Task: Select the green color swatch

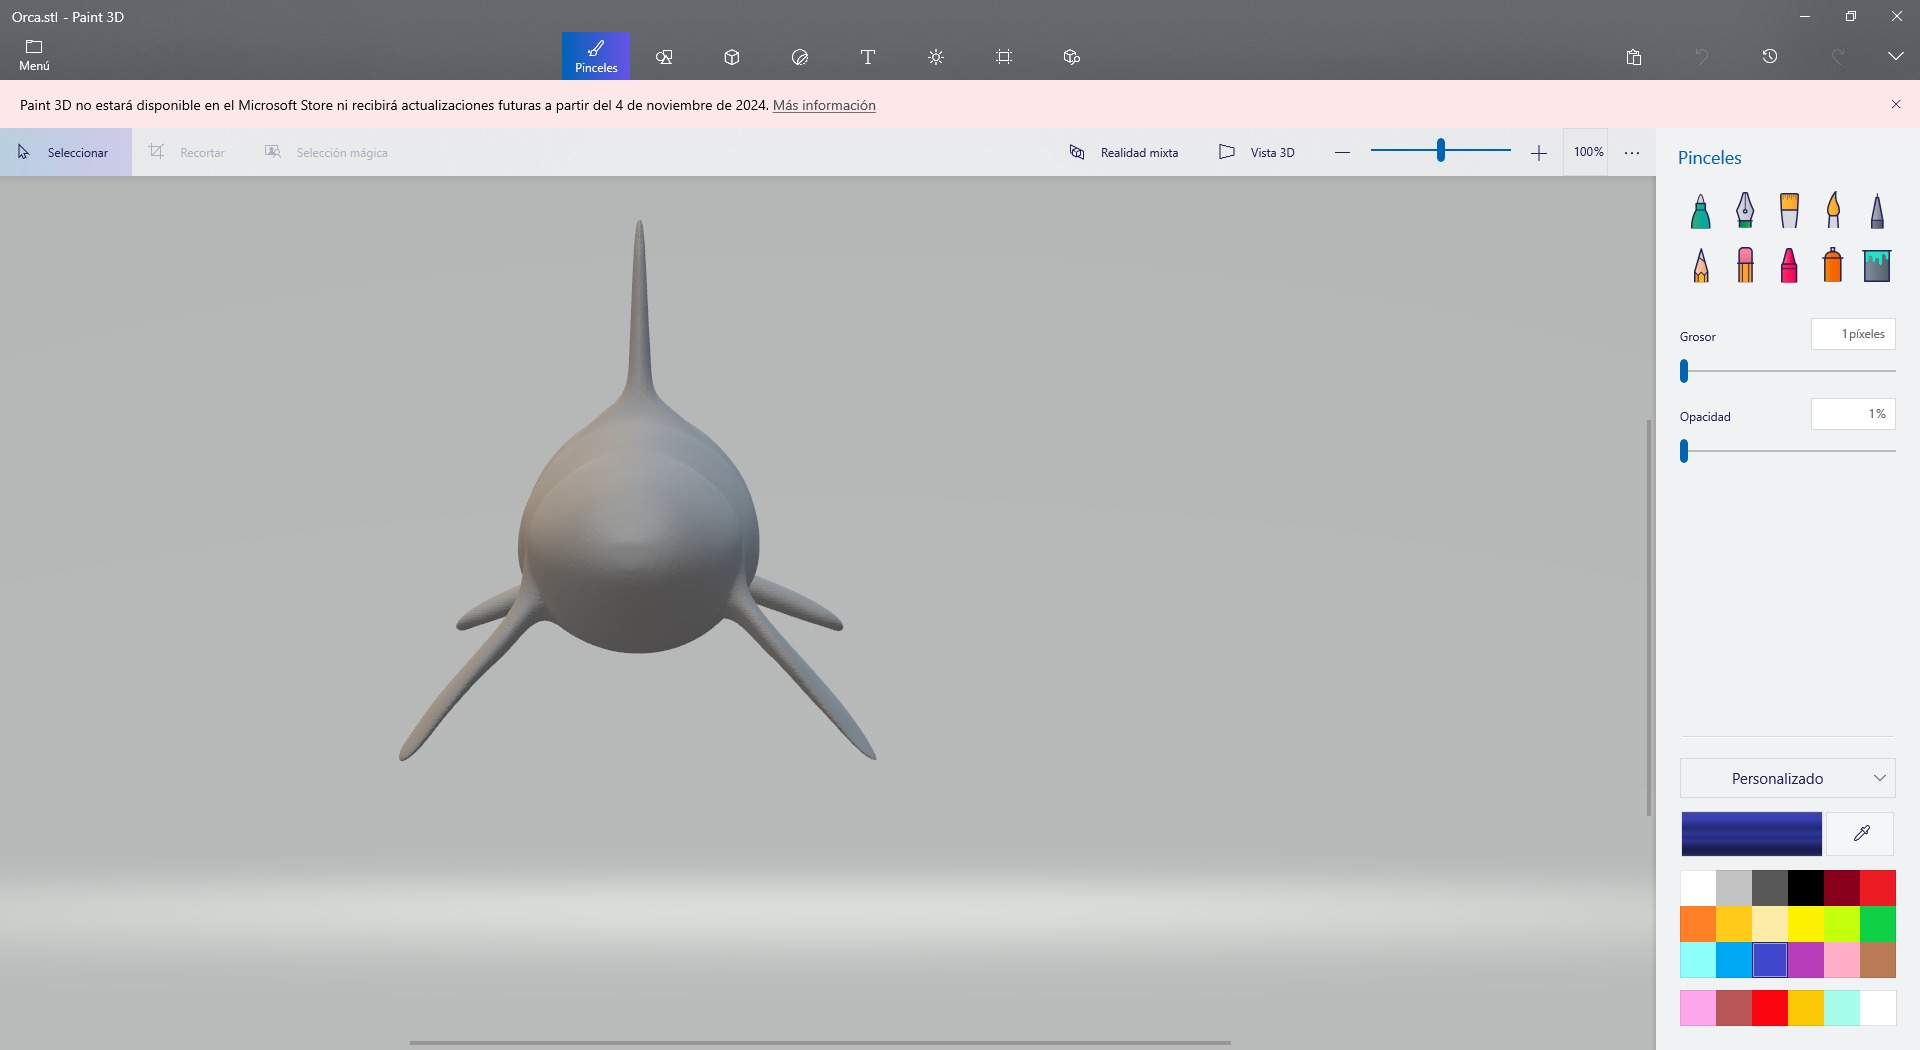Action: [1878, 924]
